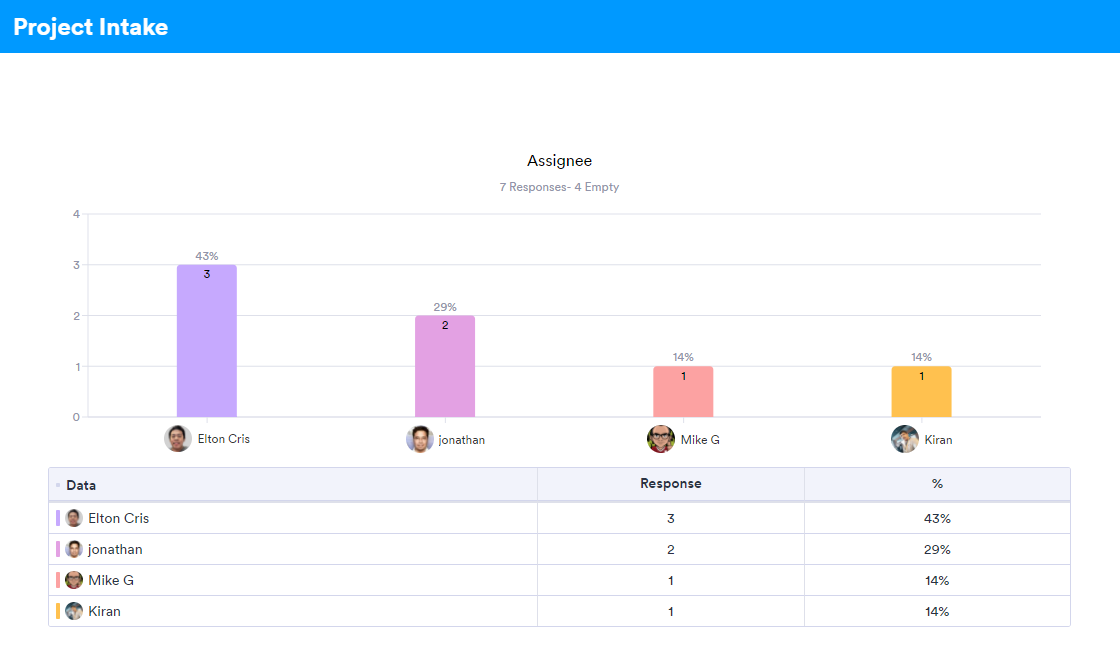Click Mike G's avatar in data table
1120x652 pixels.
tap(74, 580)
